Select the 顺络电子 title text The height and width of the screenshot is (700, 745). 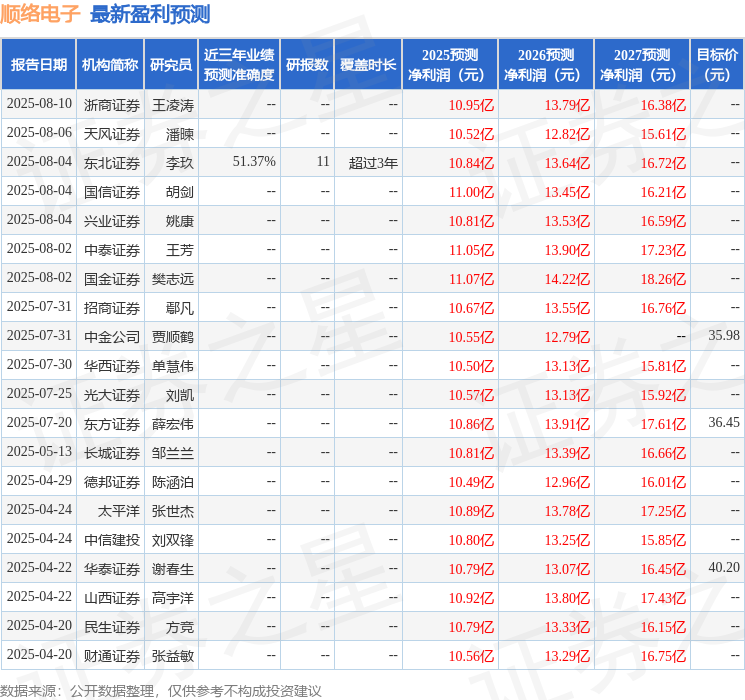pyautogui.click(x=40, y=14)
